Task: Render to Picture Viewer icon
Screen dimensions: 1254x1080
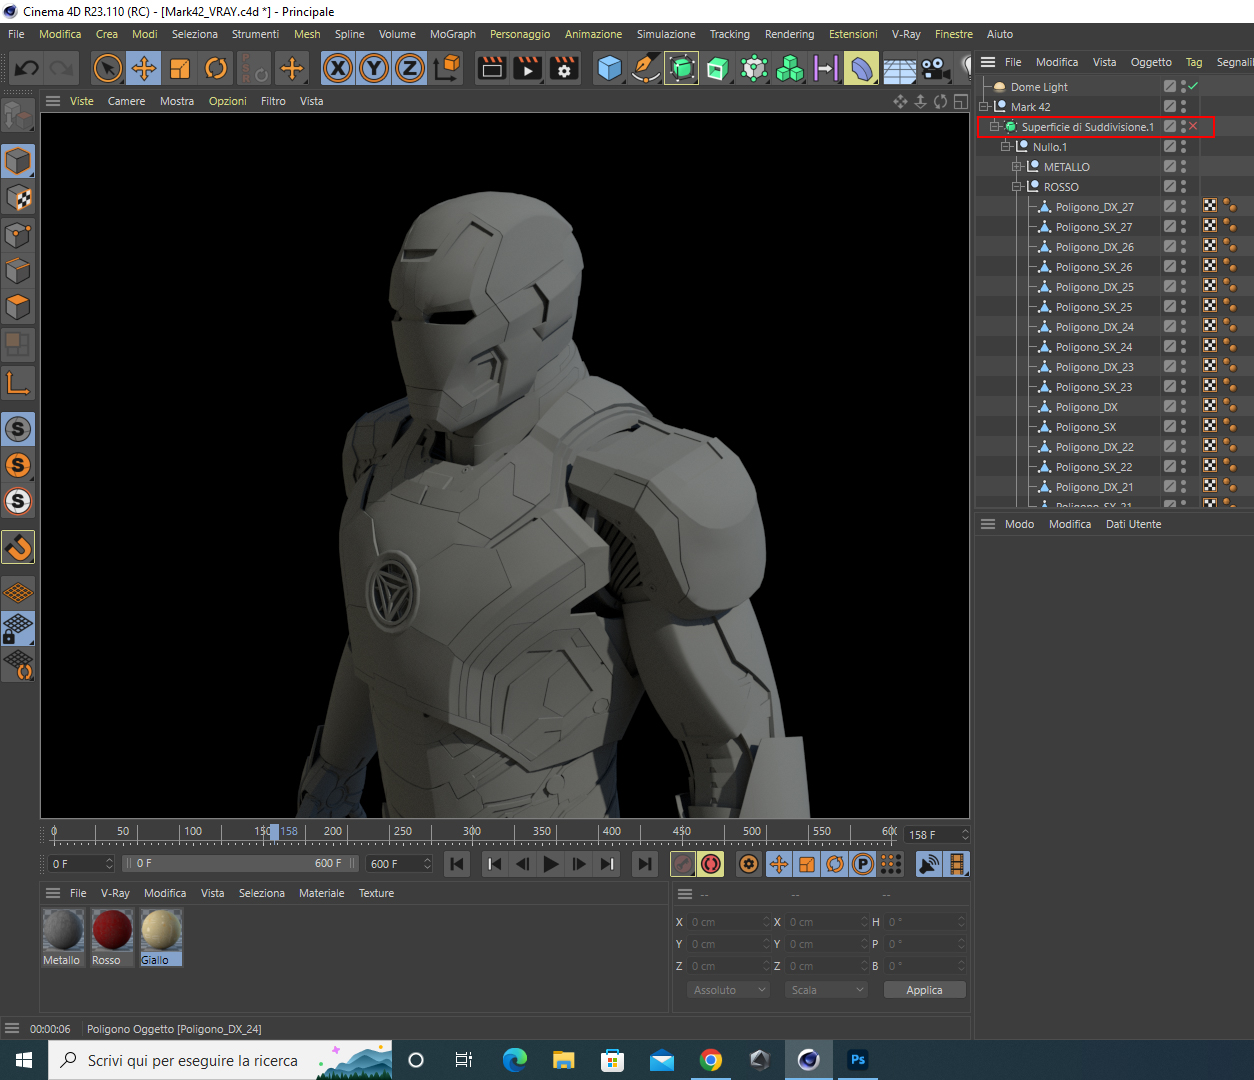Action: 528,69
